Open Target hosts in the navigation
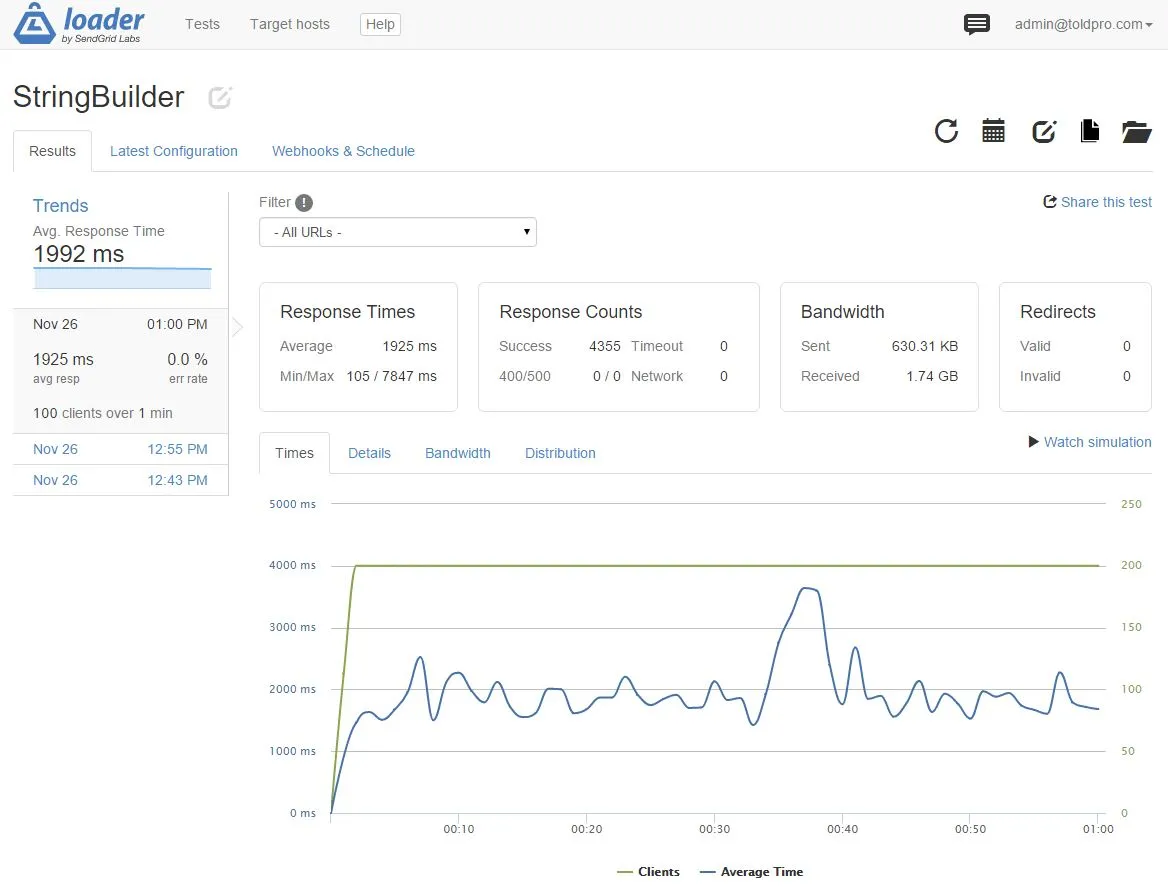Viewport: 1168px width, 888px height. [x=290, y=25]
